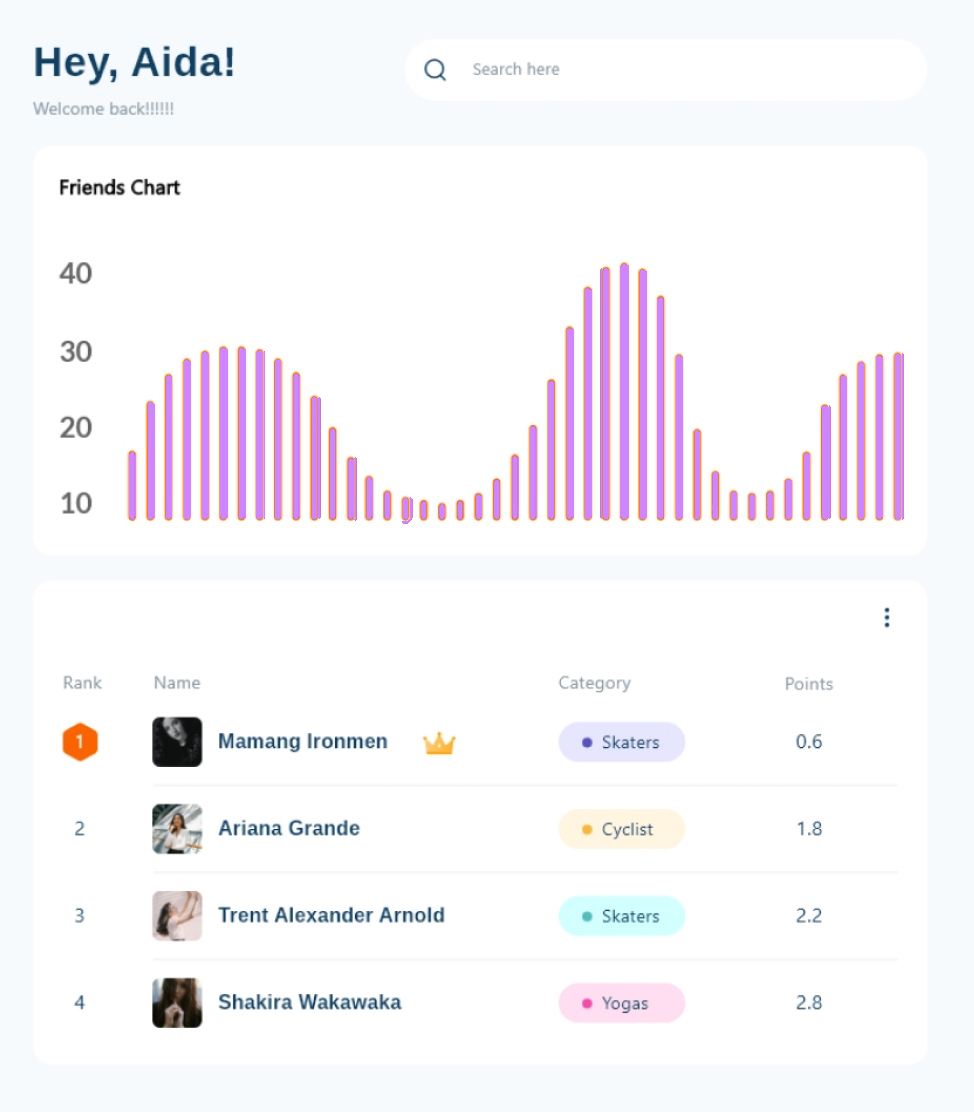The width and height of the screenshot is (974, 1112).
Task: Click the purple Skaters tag for Mamang
Action: tap(621, 742)
